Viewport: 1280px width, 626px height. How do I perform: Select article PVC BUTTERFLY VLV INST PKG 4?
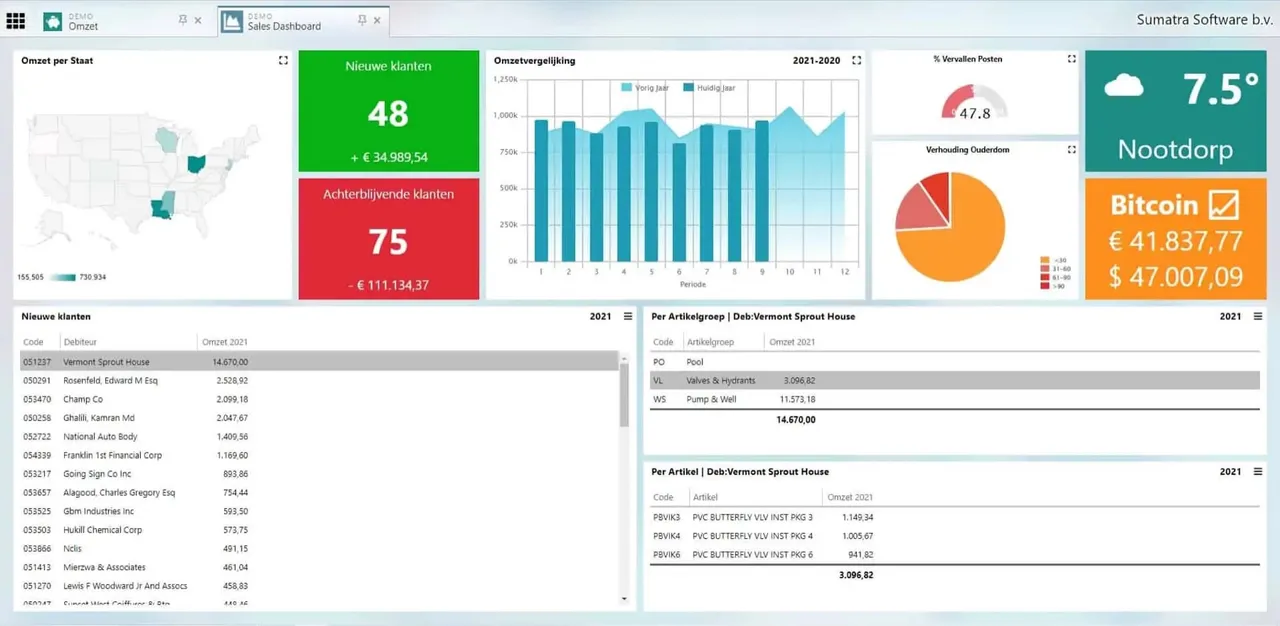coord(955,536)
